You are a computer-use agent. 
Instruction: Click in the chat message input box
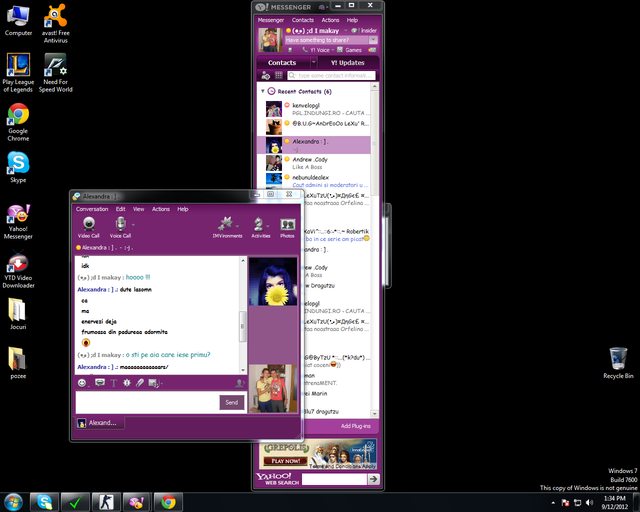(x=147, y=402)
